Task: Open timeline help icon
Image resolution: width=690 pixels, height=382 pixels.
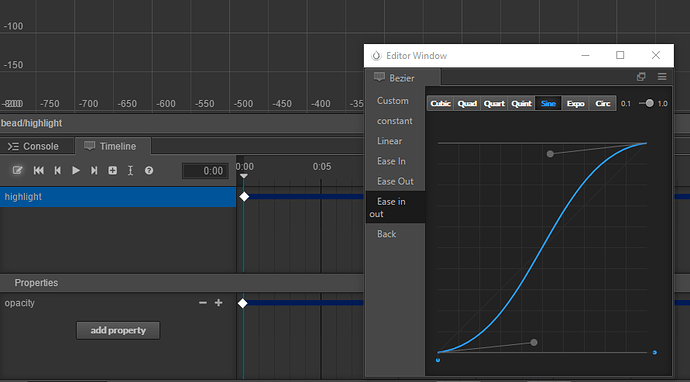Action: coord(149,170)
